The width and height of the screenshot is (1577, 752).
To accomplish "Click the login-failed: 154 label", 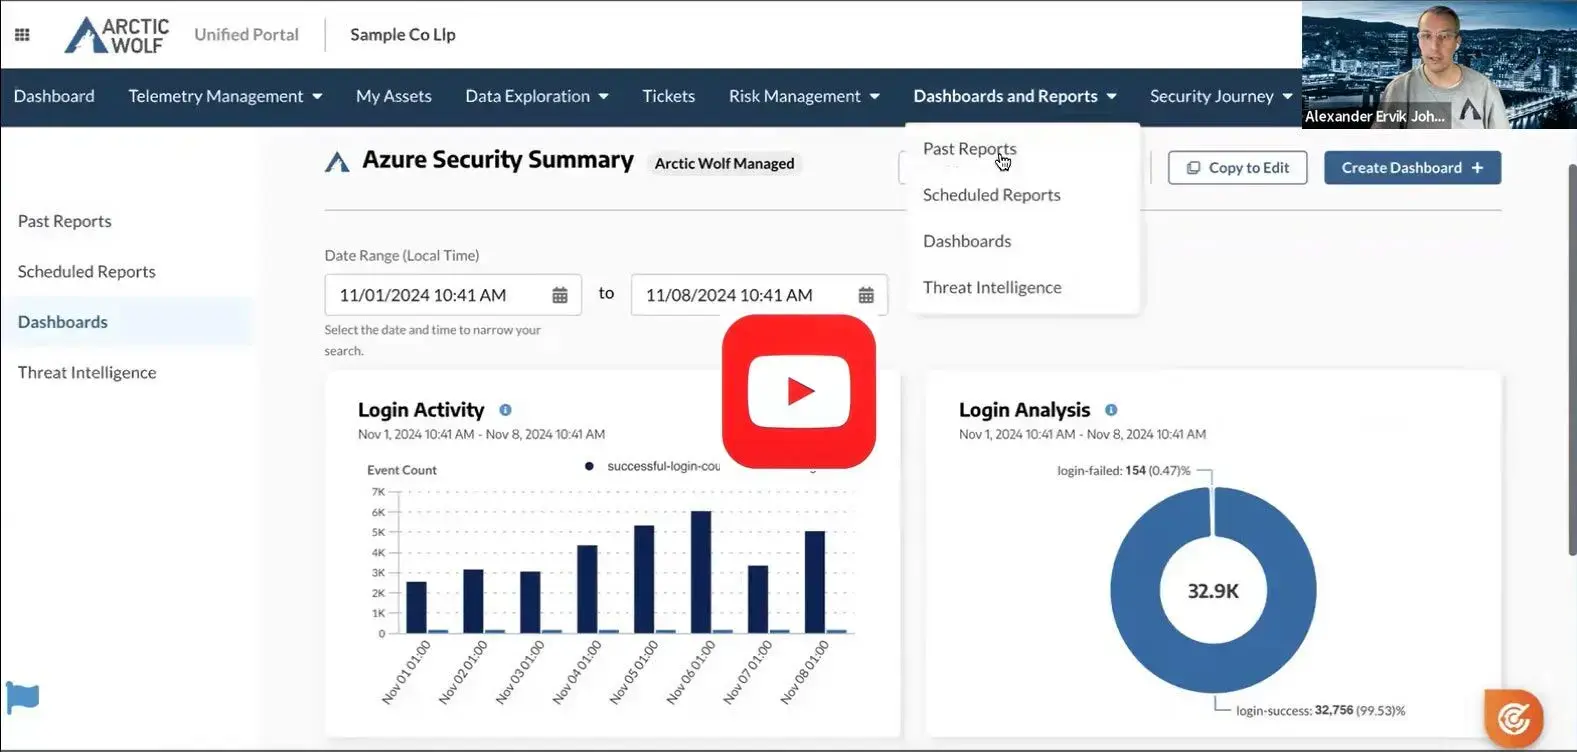I will click(1124, 470).
